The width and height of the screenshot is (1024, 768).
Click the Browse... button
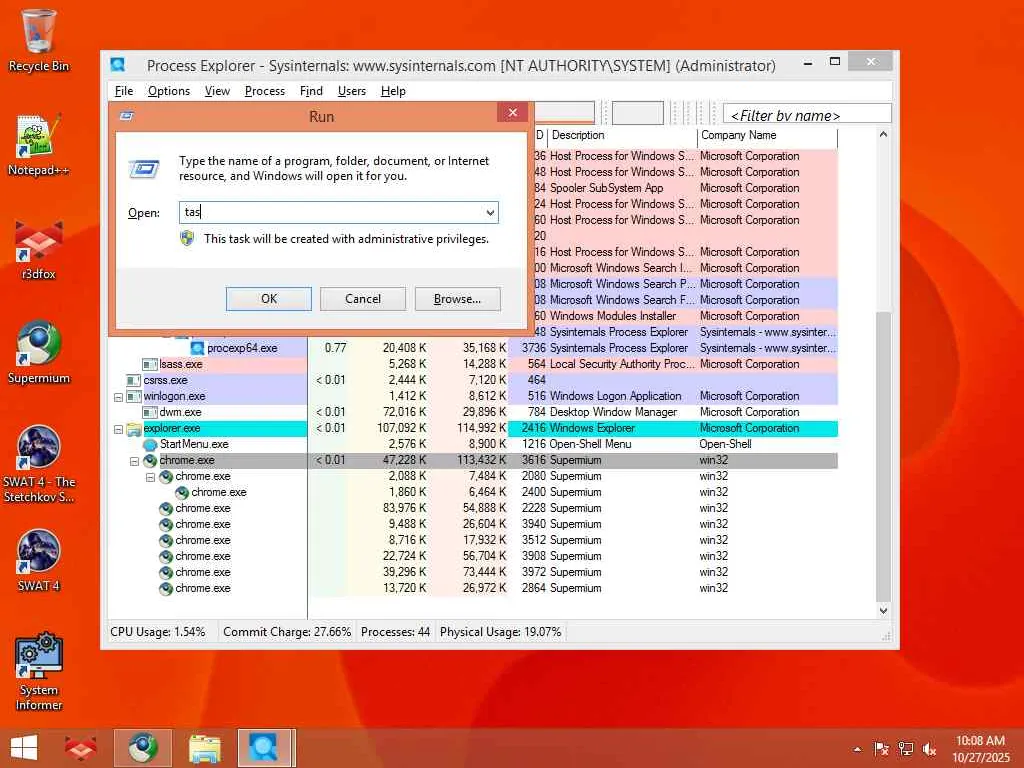point(457,298)
